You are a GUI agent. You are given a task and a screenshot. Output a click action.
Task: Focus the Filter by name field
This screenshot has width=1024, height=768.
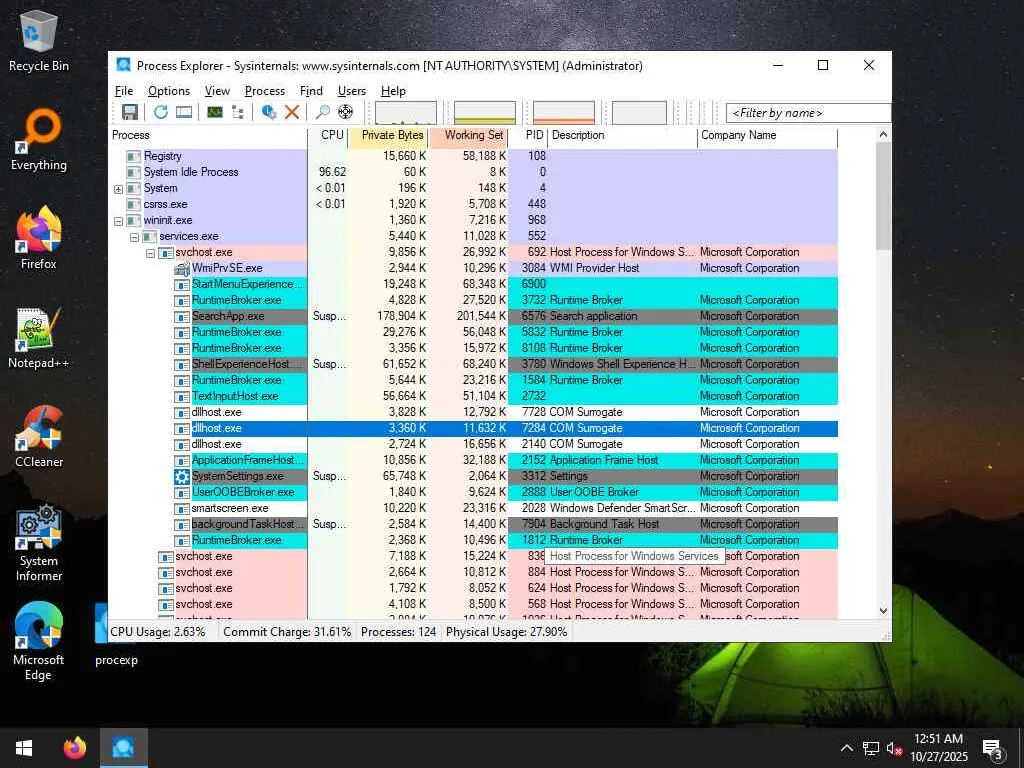[x=808, y=113]
